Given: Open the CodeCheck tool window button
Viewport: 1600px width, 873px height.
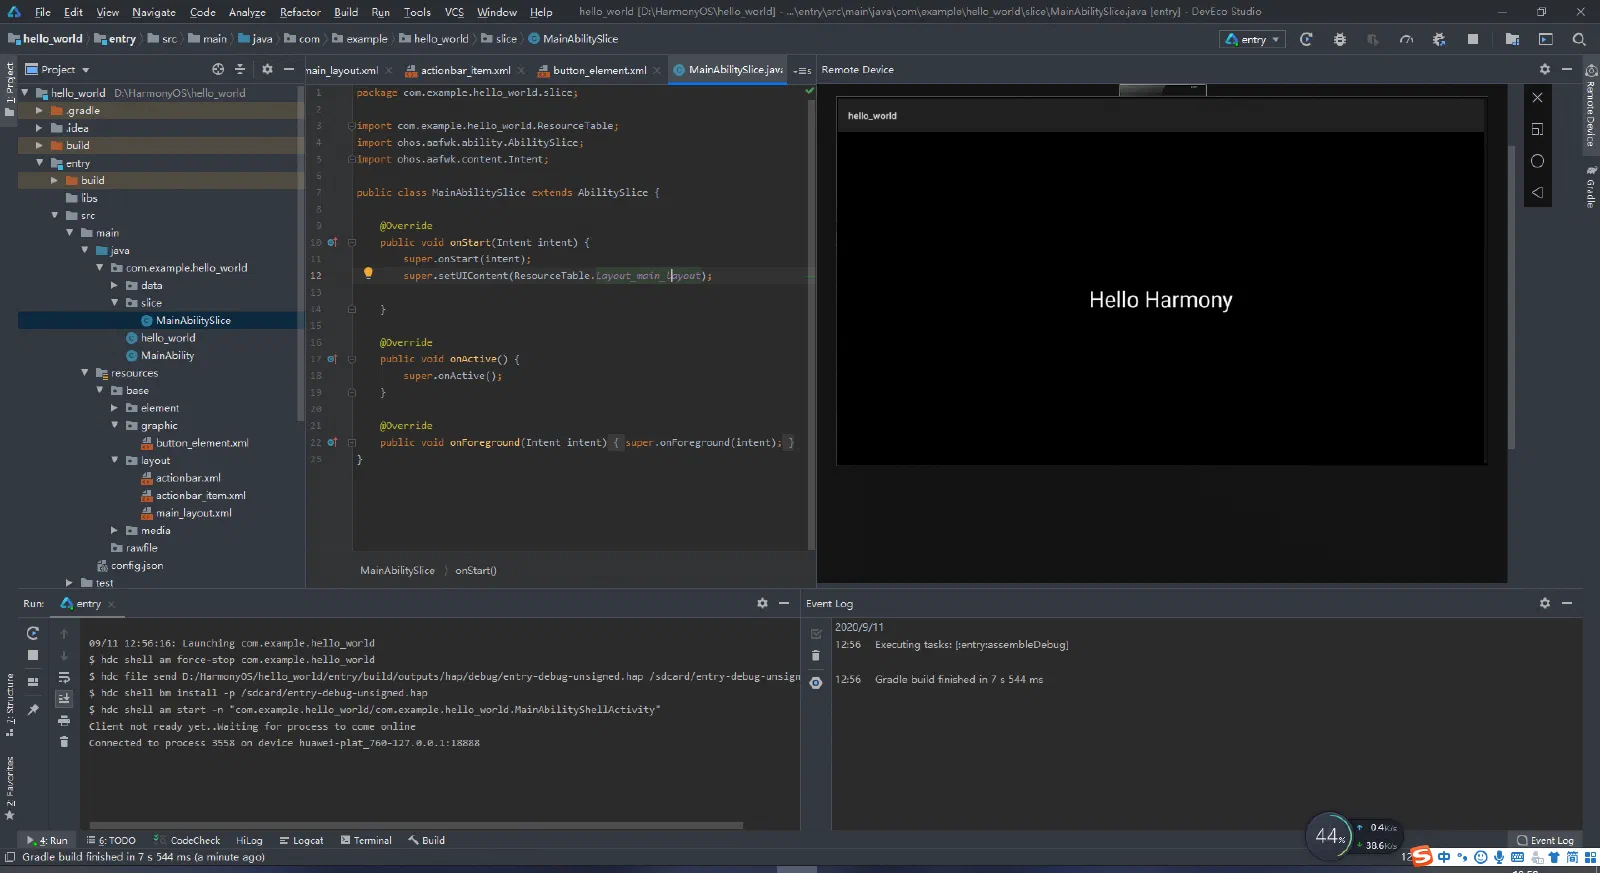Looking at the screenshot, I should (187, 840).
